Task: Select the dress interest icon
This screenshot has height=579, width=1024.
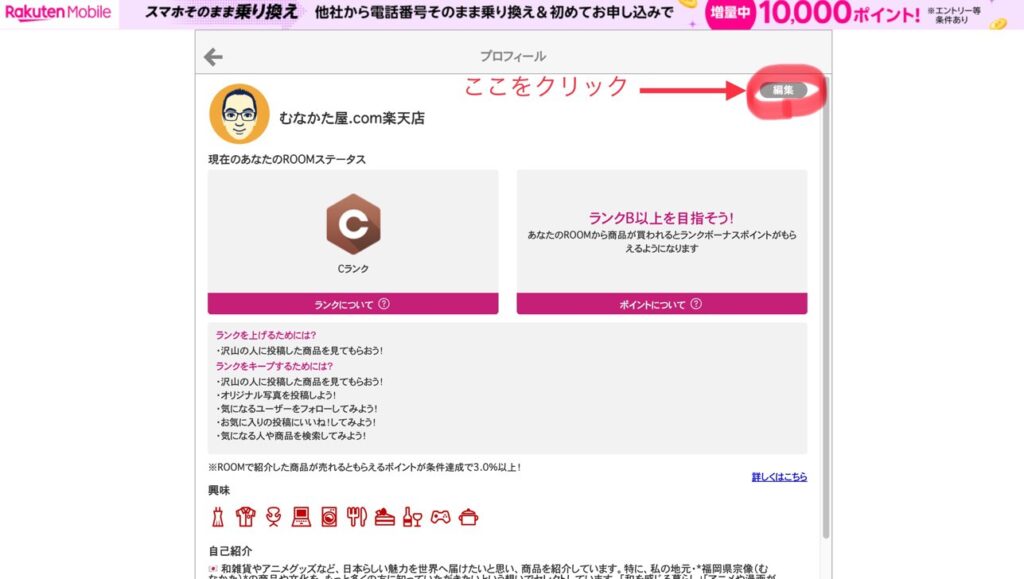Action: coord(218,516)
